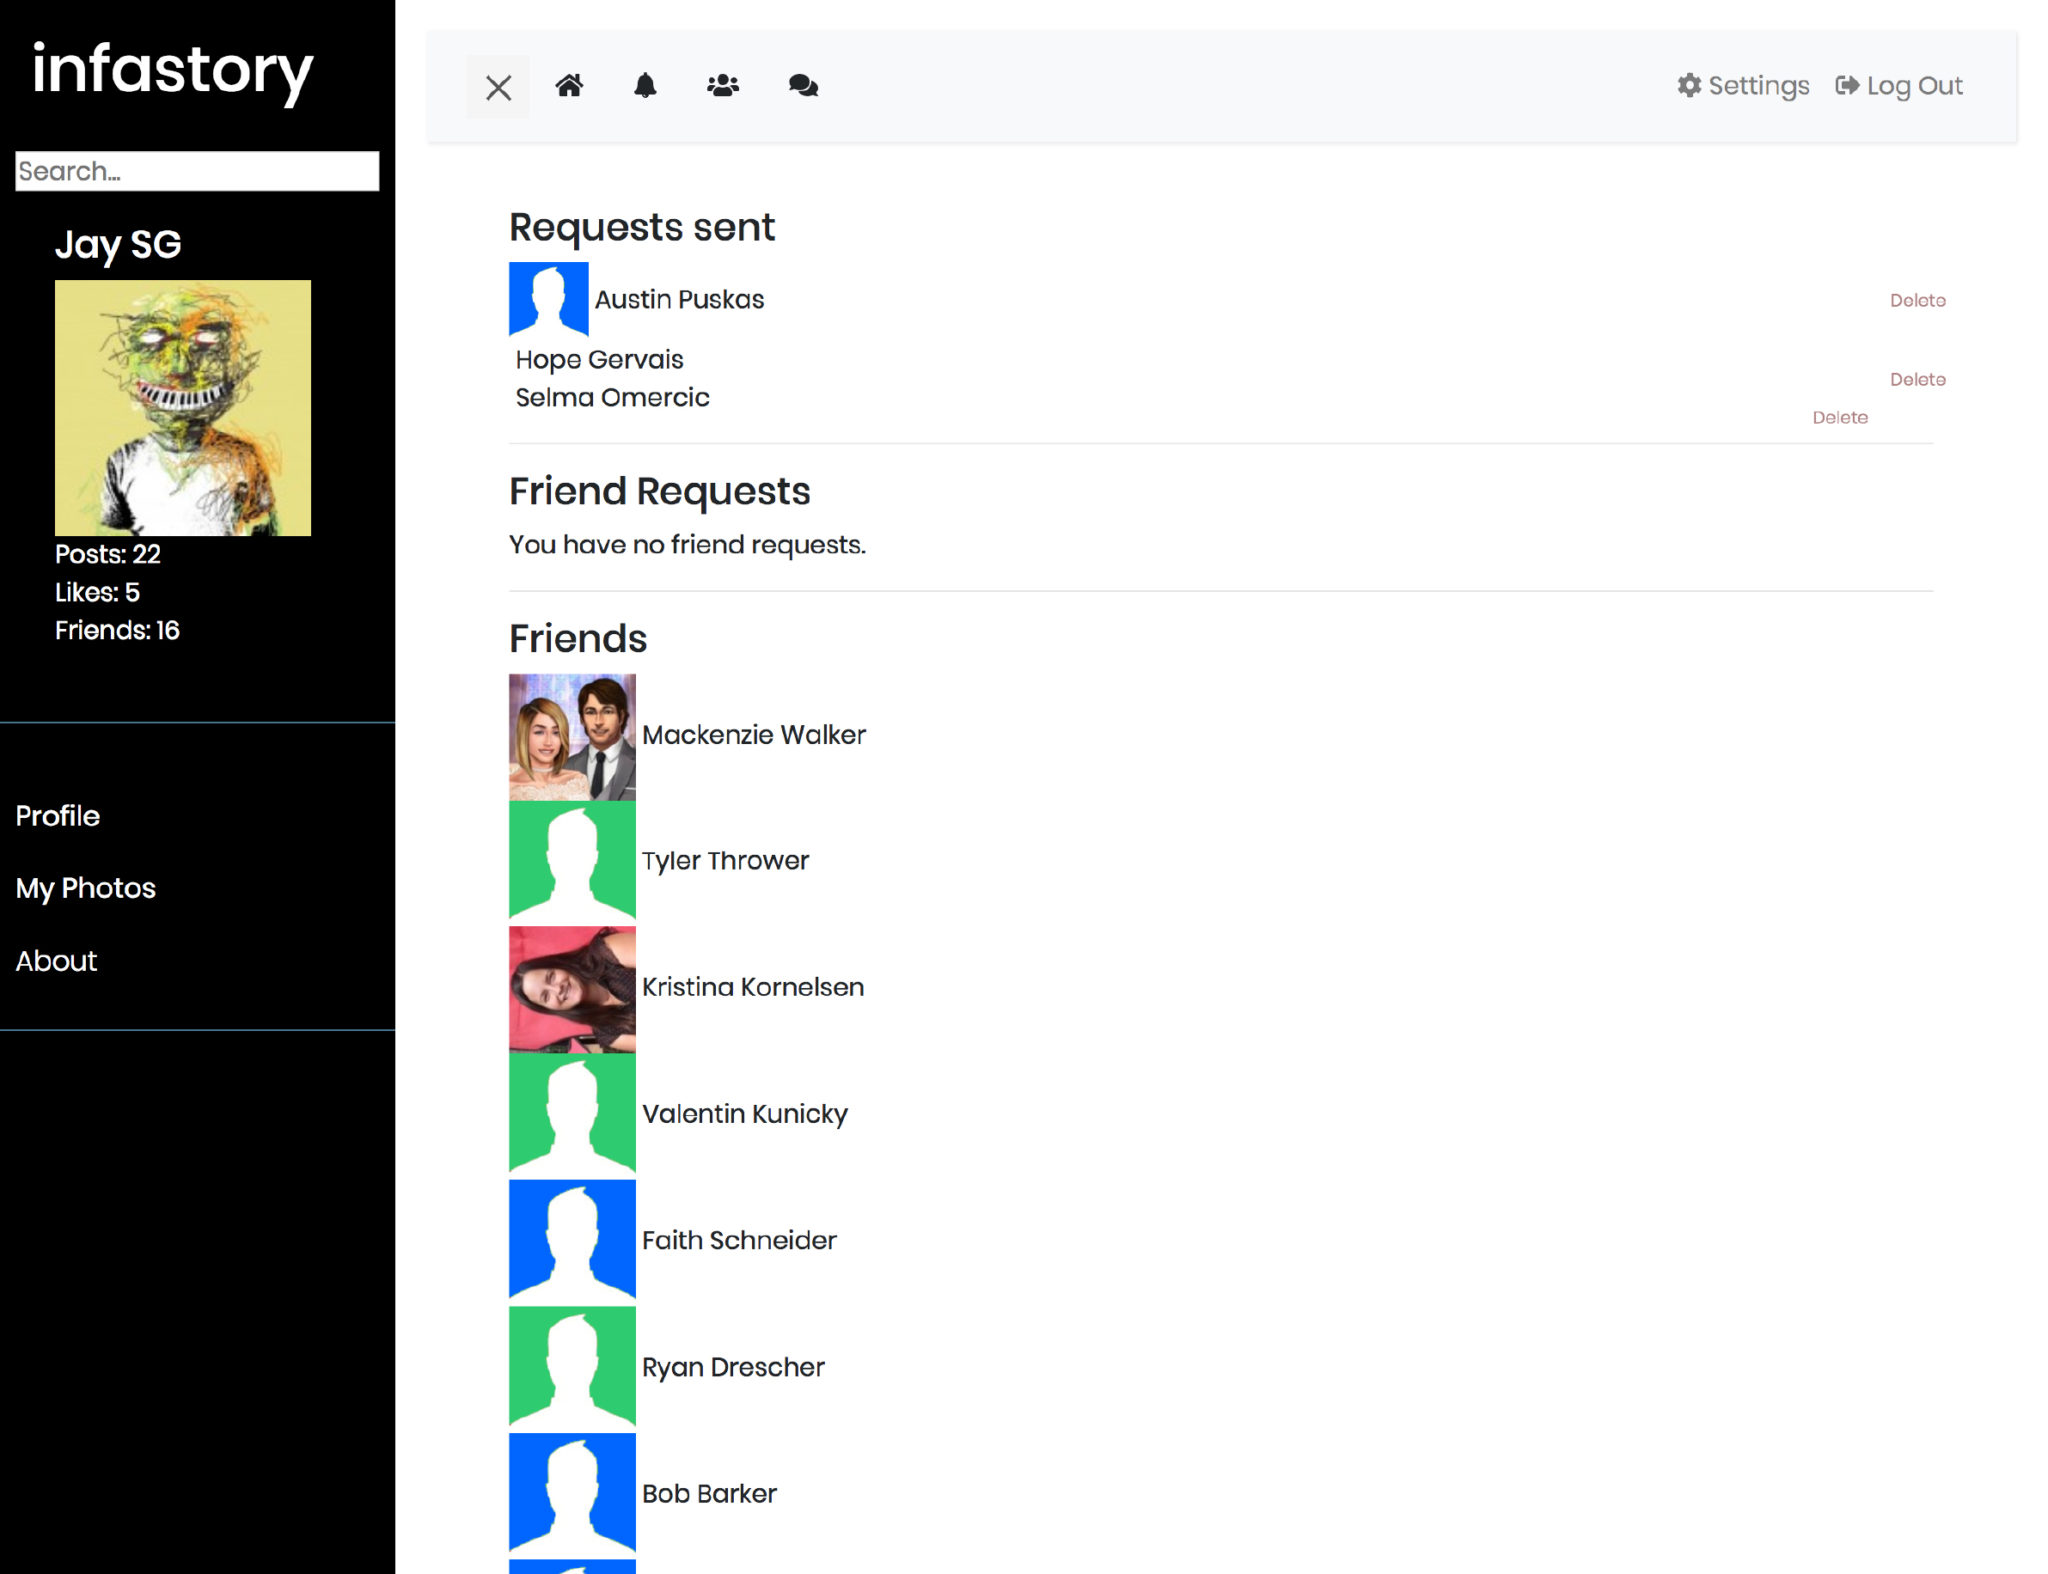
Task: Open the friends group icon
Action: coord(722,86)
